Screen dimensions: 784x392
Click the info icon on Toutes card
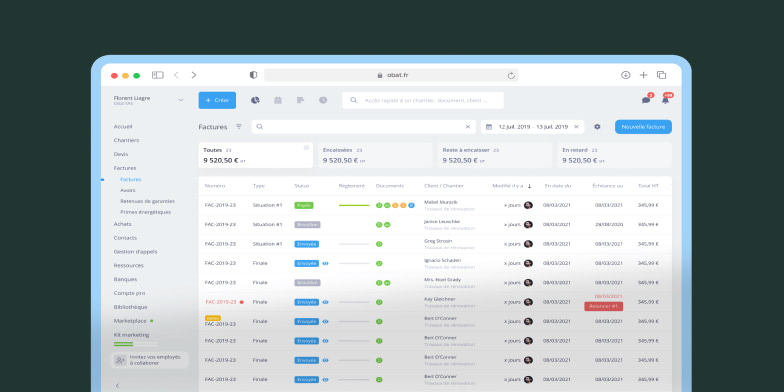click(306, 148)
